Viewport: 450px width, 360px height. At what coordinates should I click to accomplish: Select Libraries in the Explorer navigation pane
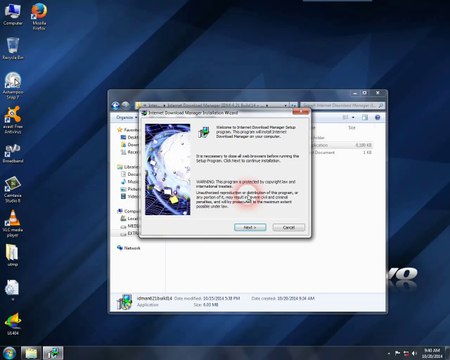(x=128, y=167)
